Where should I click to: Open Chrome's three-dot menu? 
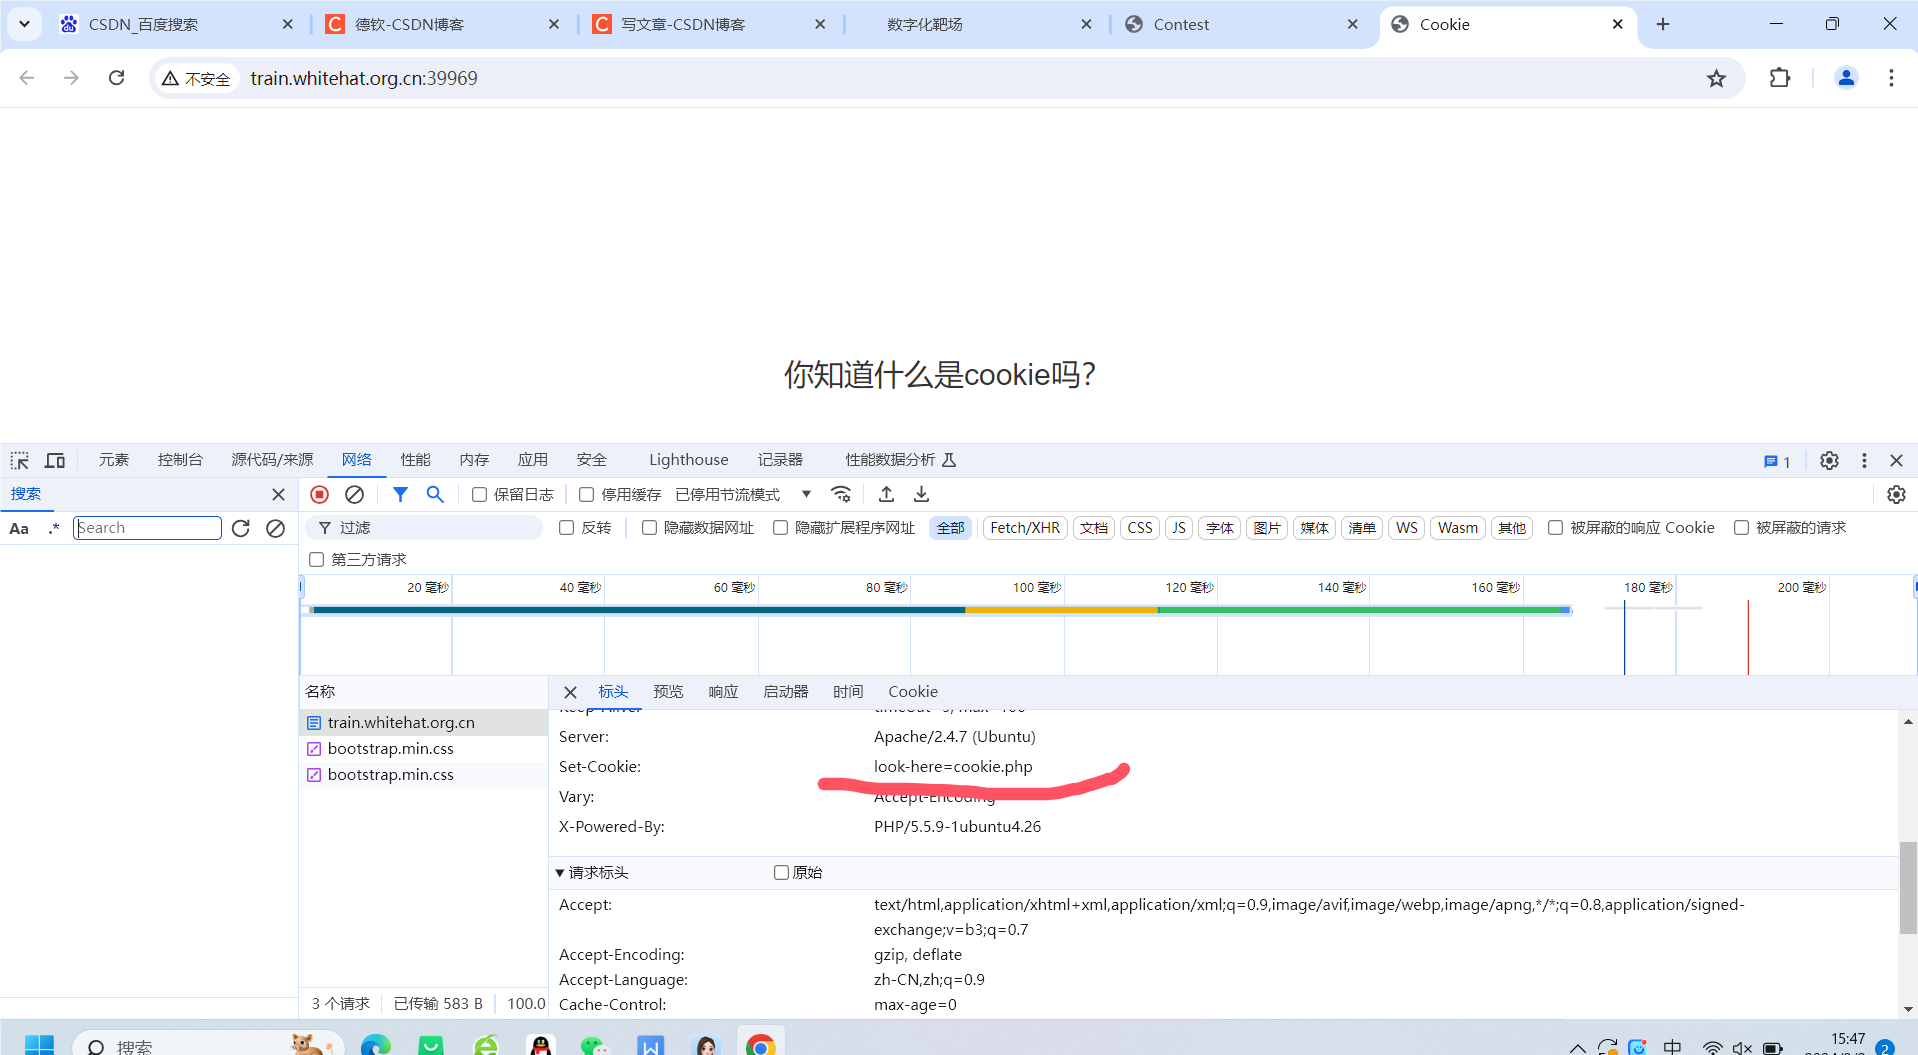click(1891, 78)
